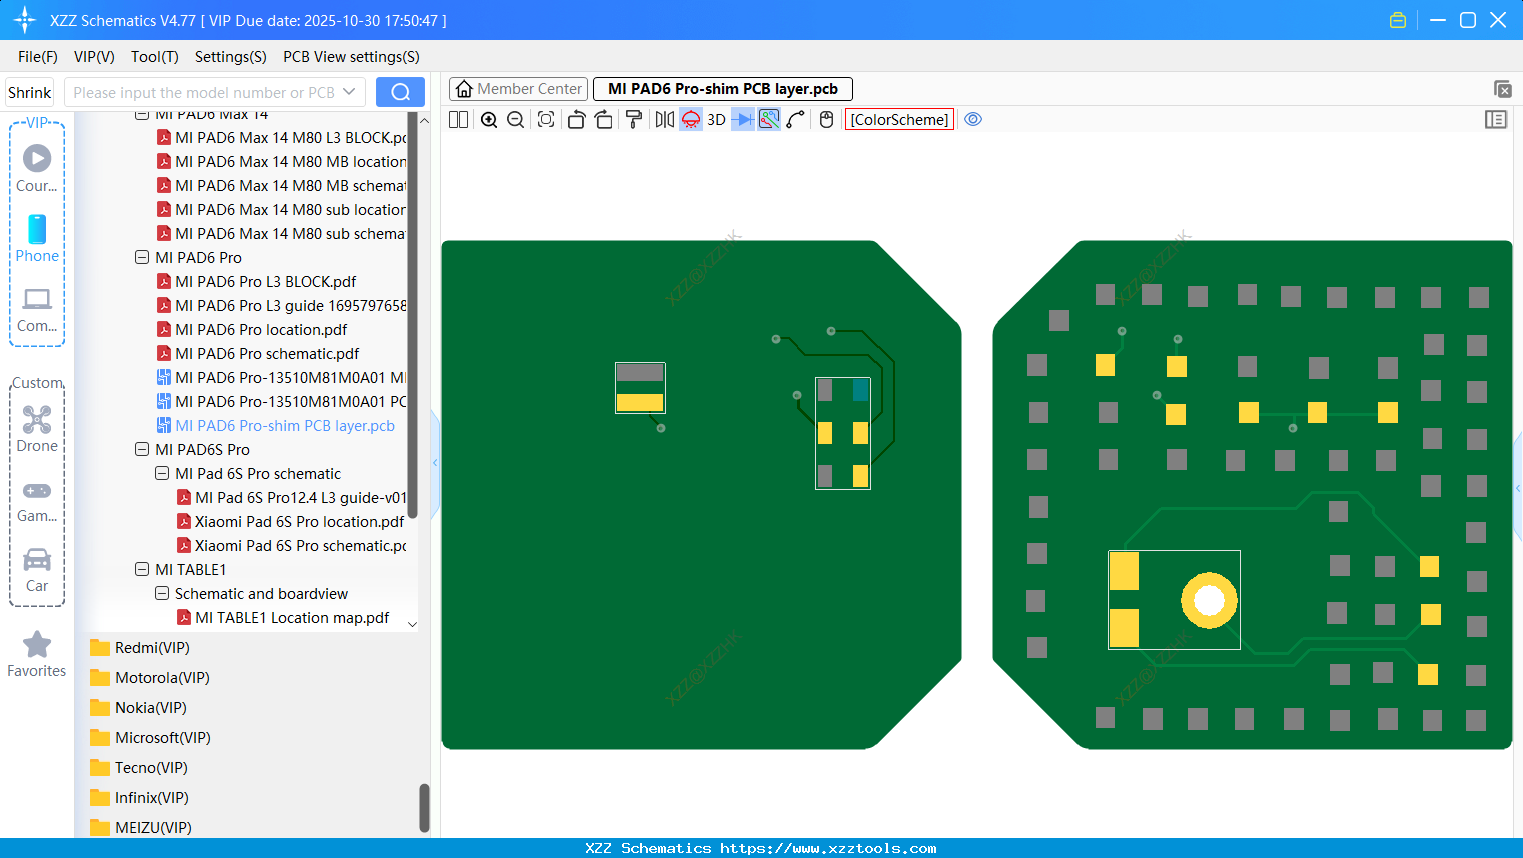Open the ColorScheme selector
This screenshot has width=1523, height=858.
(x=898, y=119)
